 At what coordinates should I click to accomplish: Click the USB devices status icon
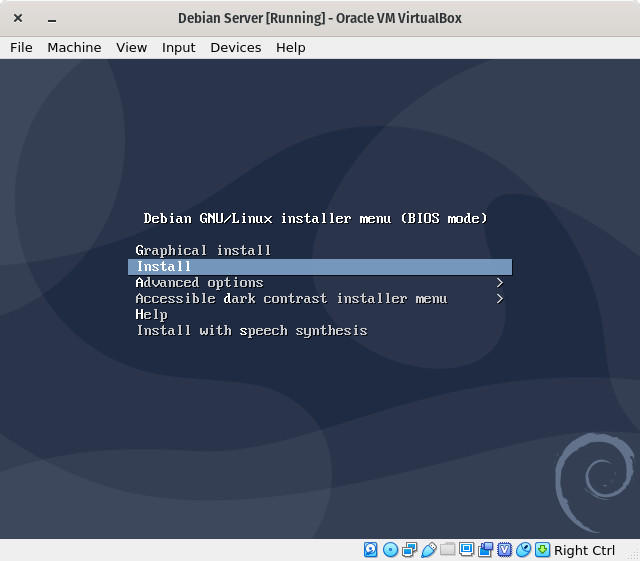(x=428, y=550)
